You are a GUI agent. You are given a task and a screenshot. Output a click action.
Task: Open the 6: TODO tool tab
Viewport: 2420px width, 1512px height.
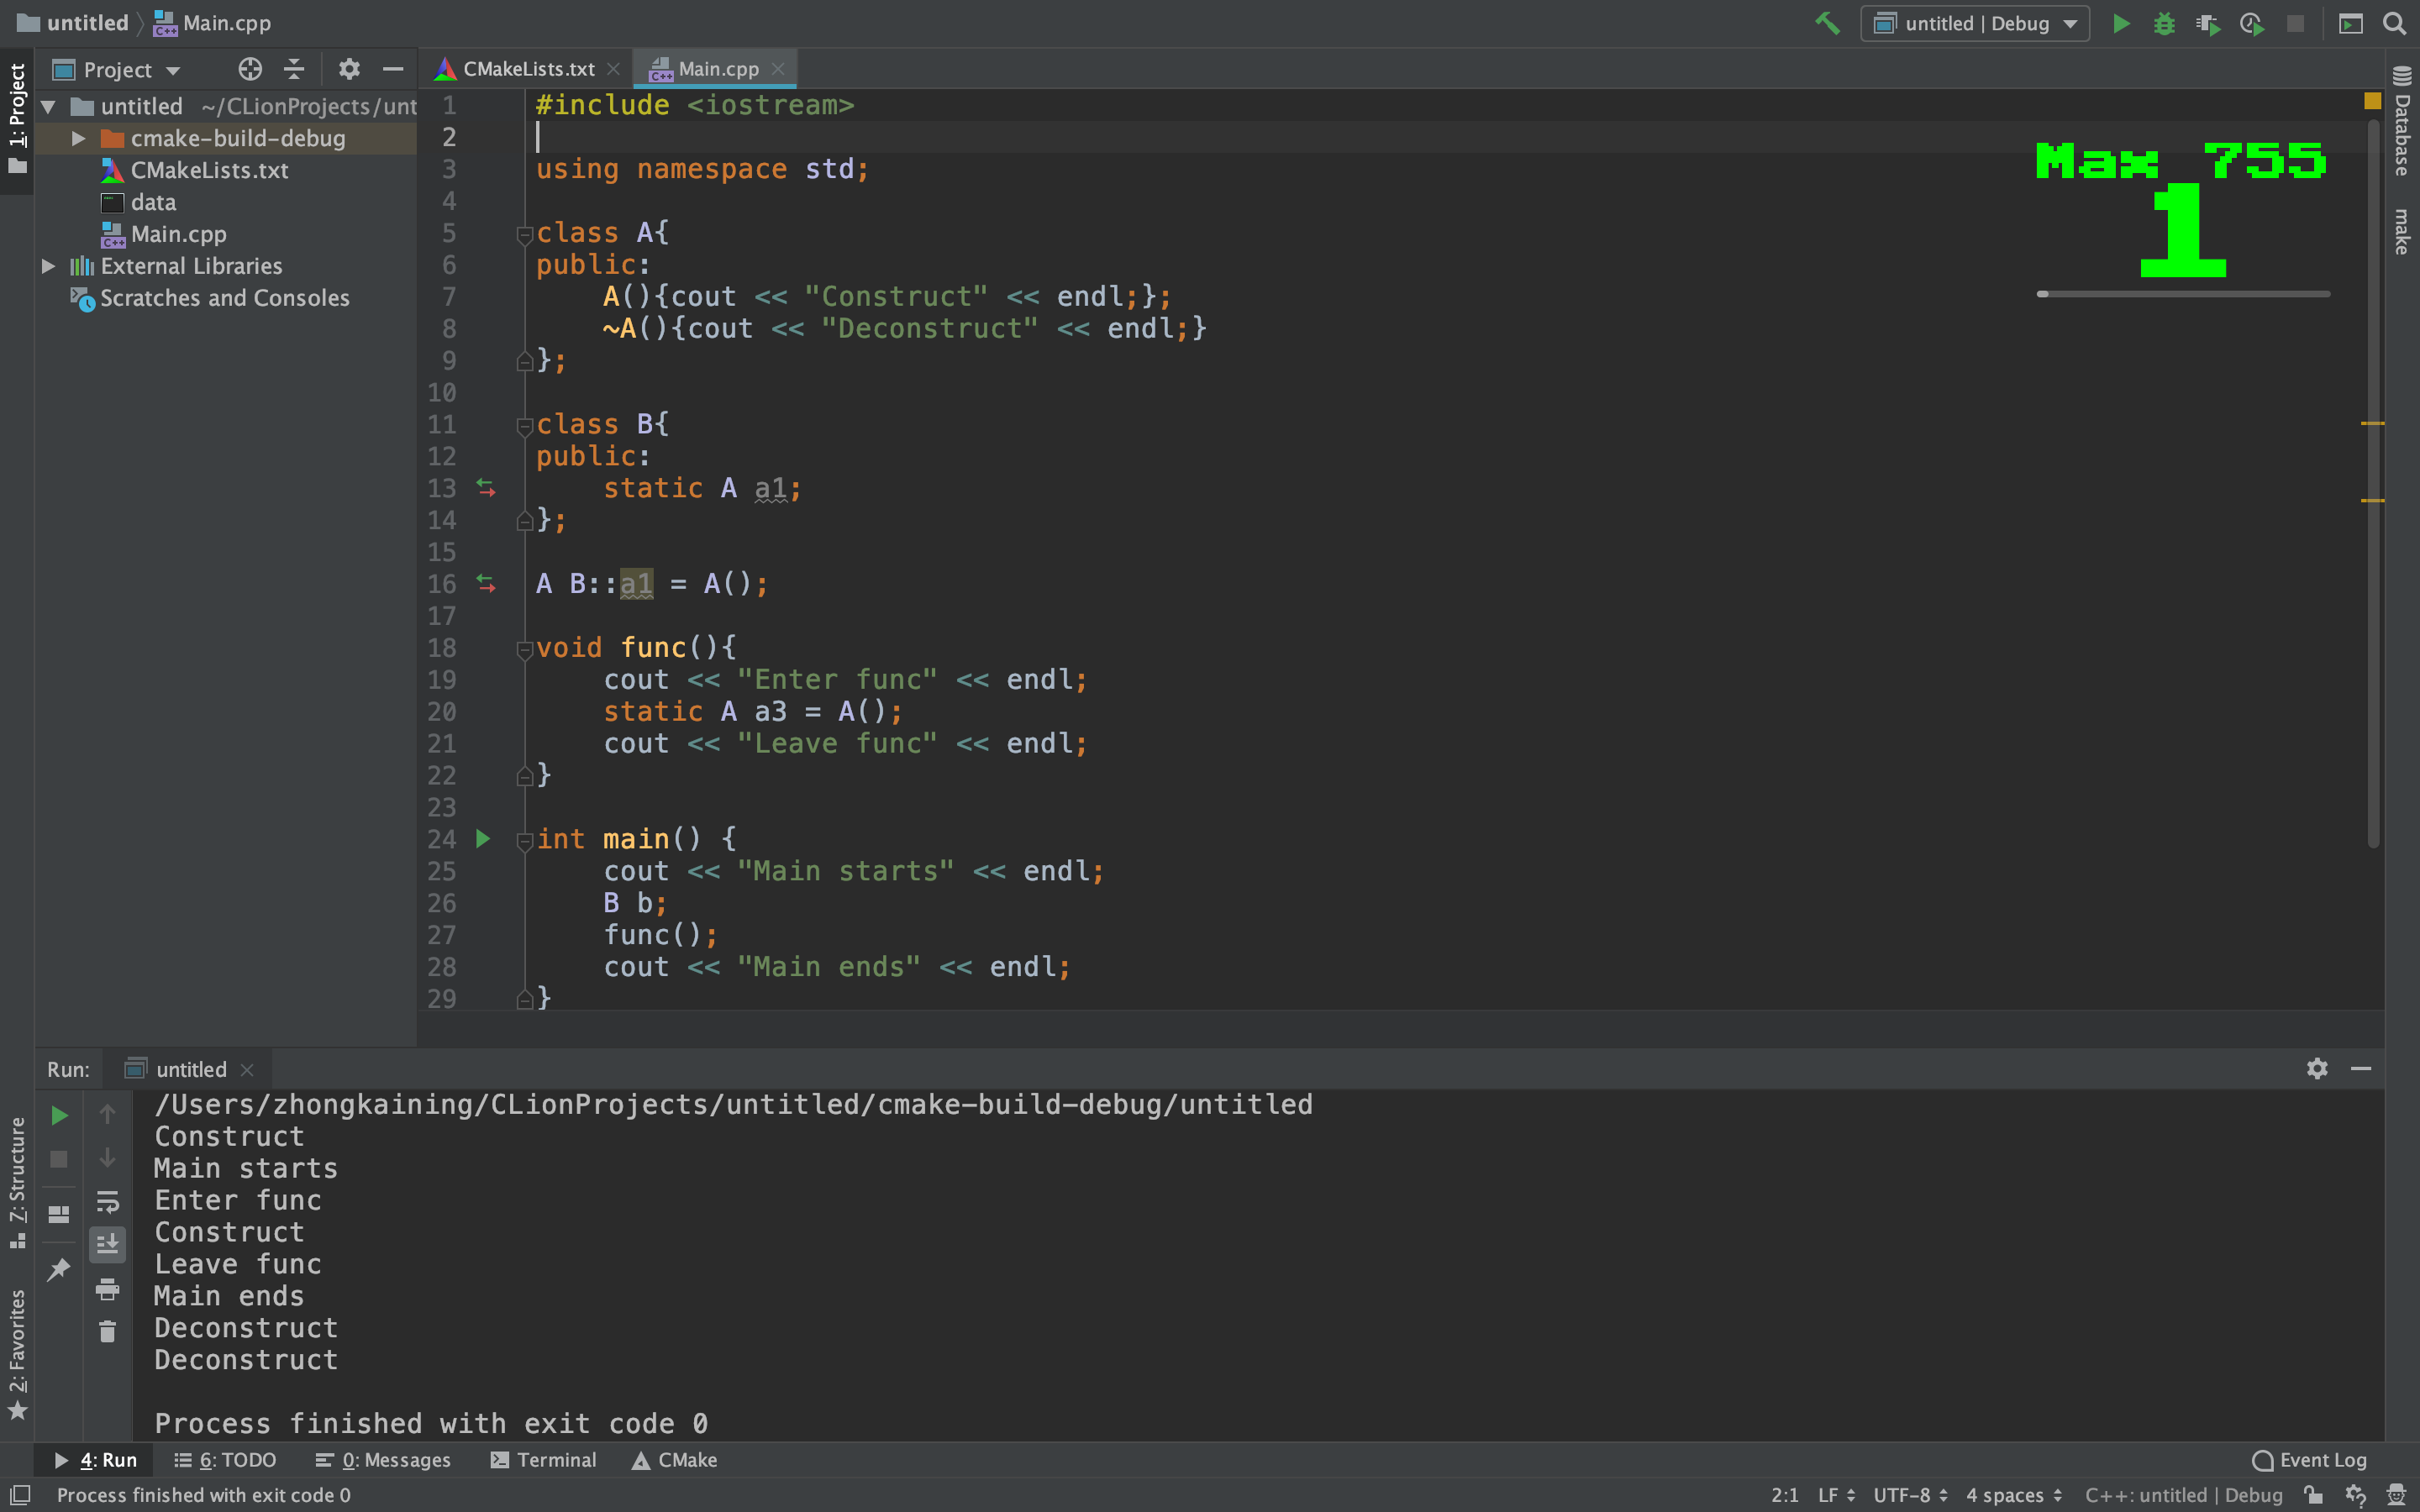click(x=226, y=1460)
